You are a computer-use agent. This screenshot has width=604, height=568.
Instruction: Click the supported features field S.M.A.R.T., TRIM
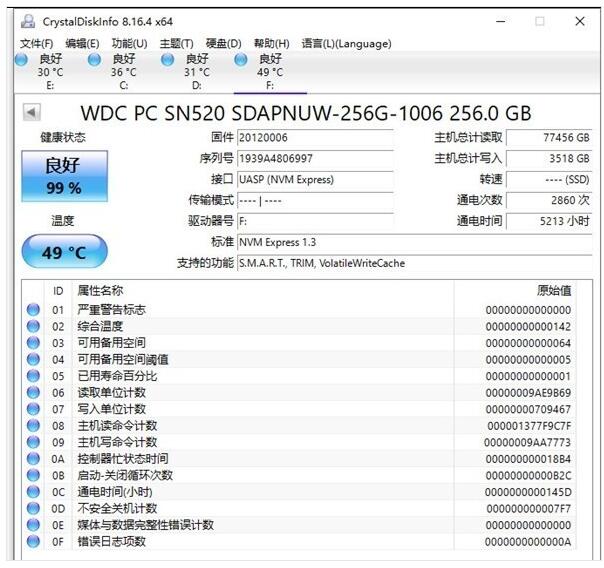click(414, 263)
